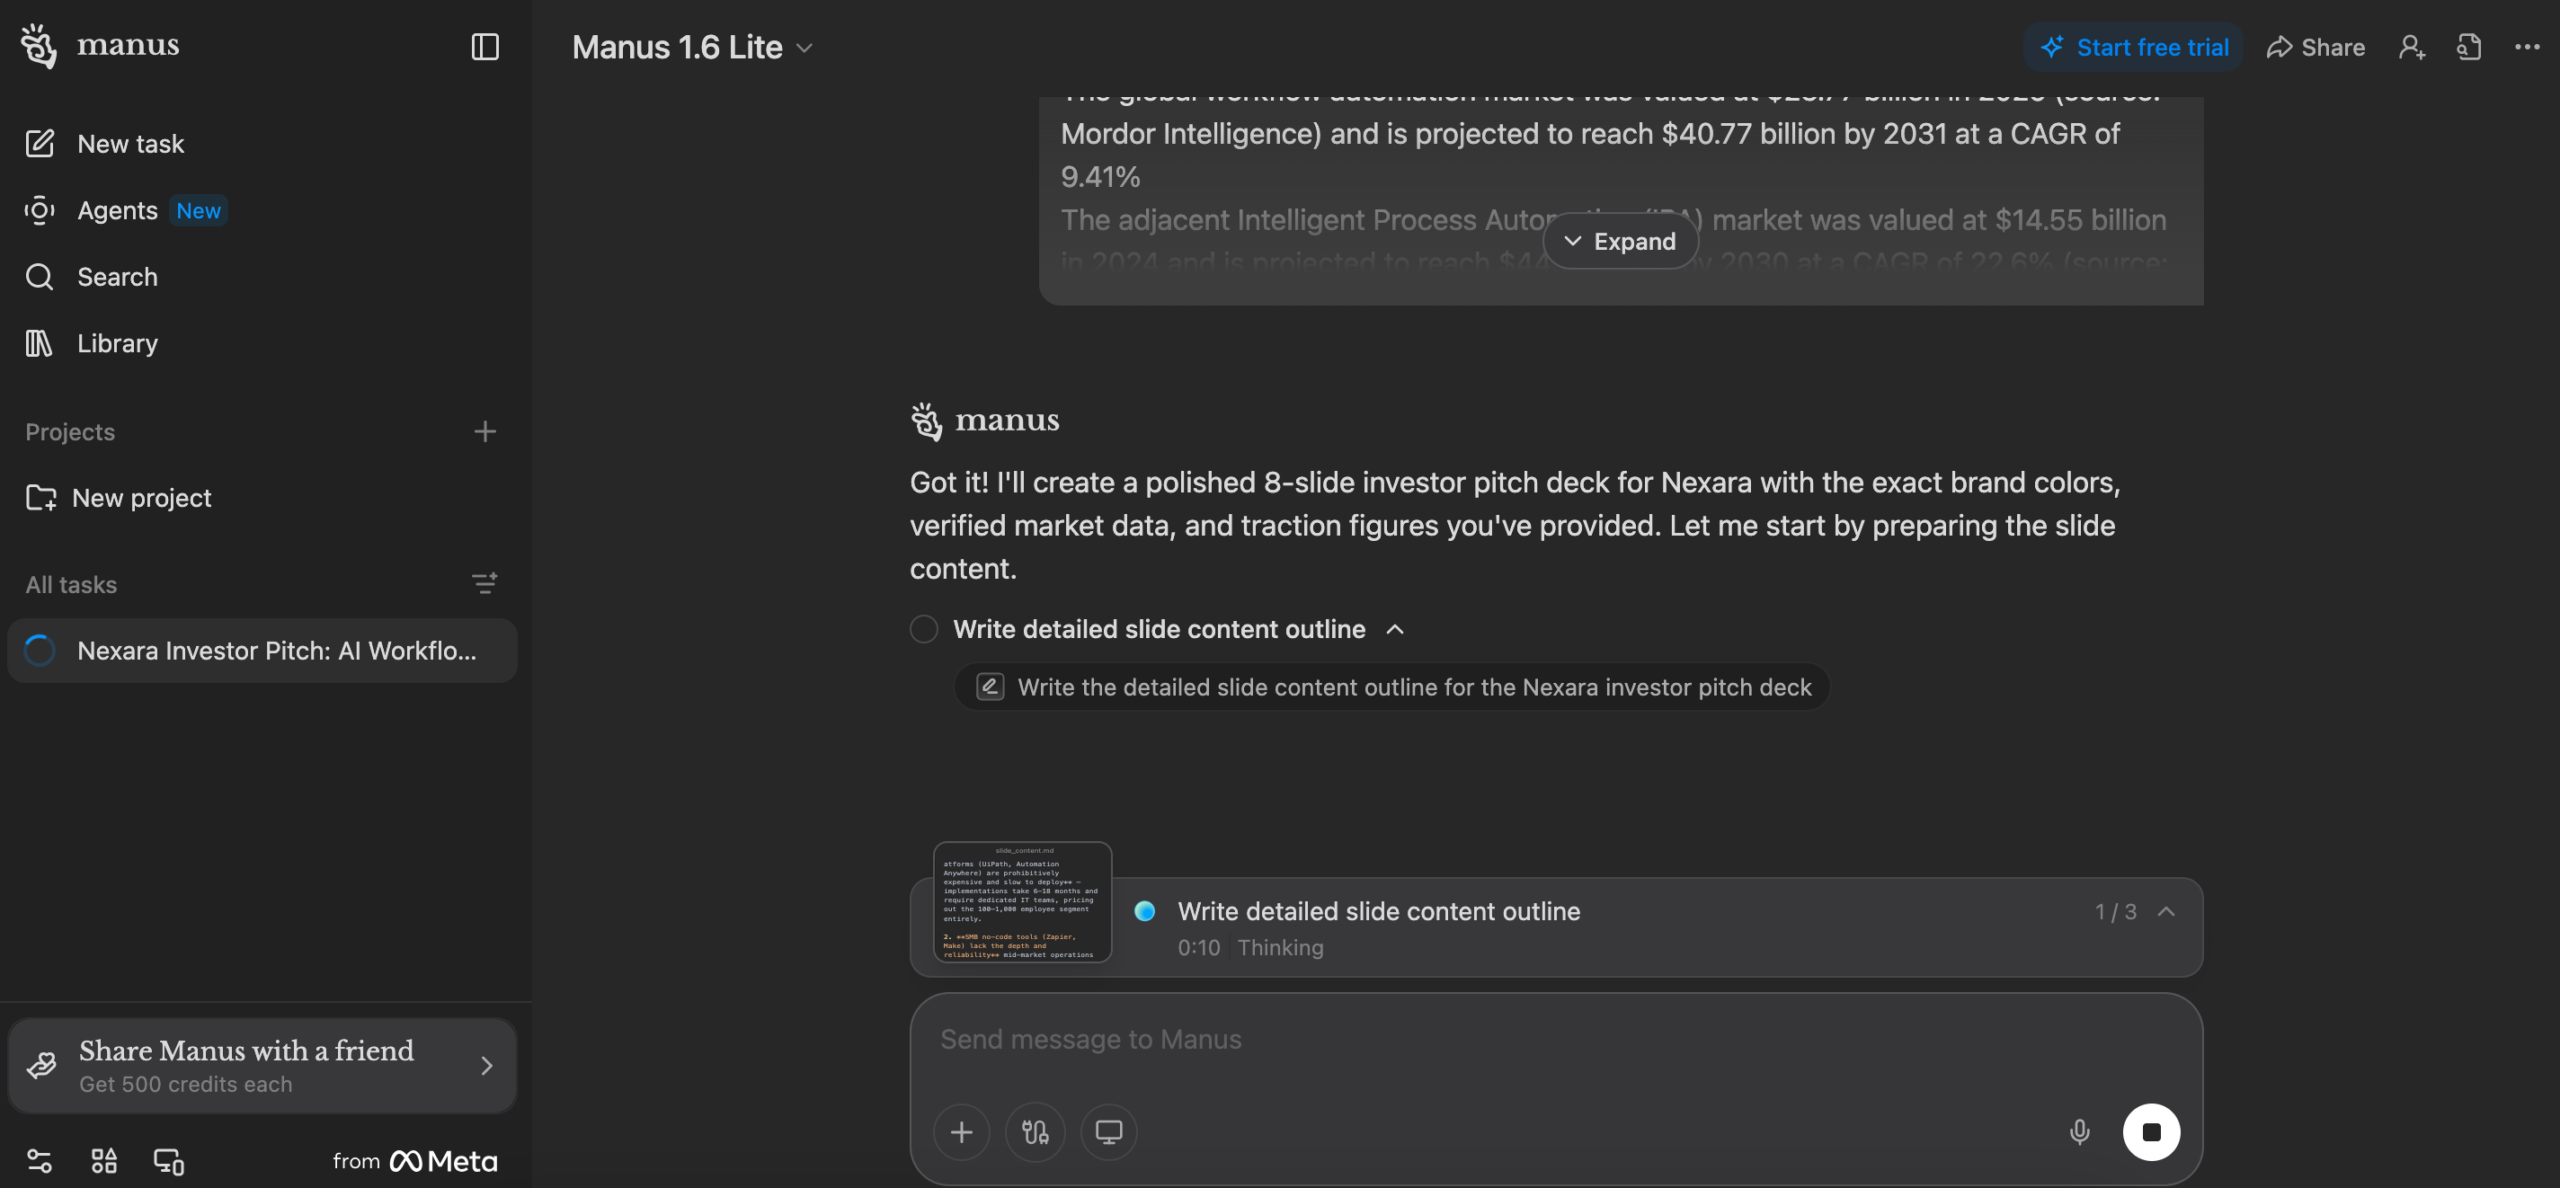The image size is (2560, 1188).
Task: Select the step circle next to outline task
Action: pyautogui.click(x=924, y=629)
